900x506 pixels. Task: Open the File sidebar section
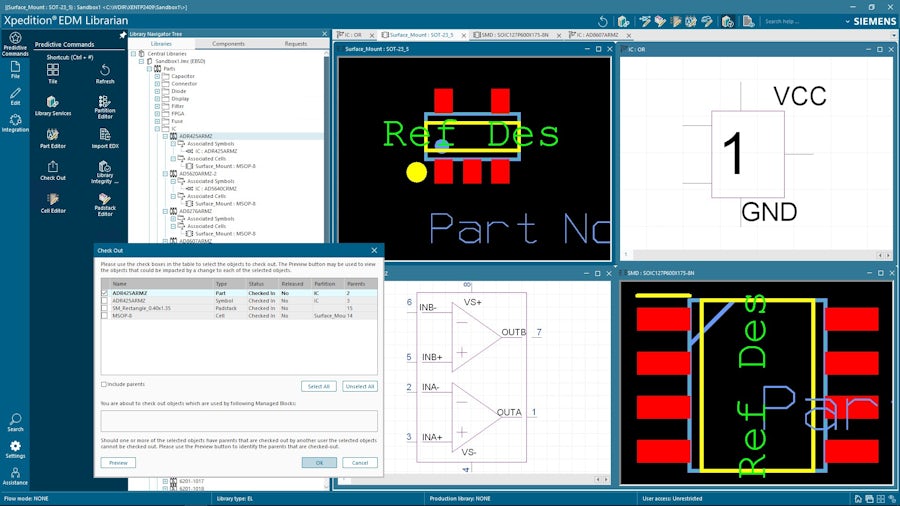[x=15, y=70]
